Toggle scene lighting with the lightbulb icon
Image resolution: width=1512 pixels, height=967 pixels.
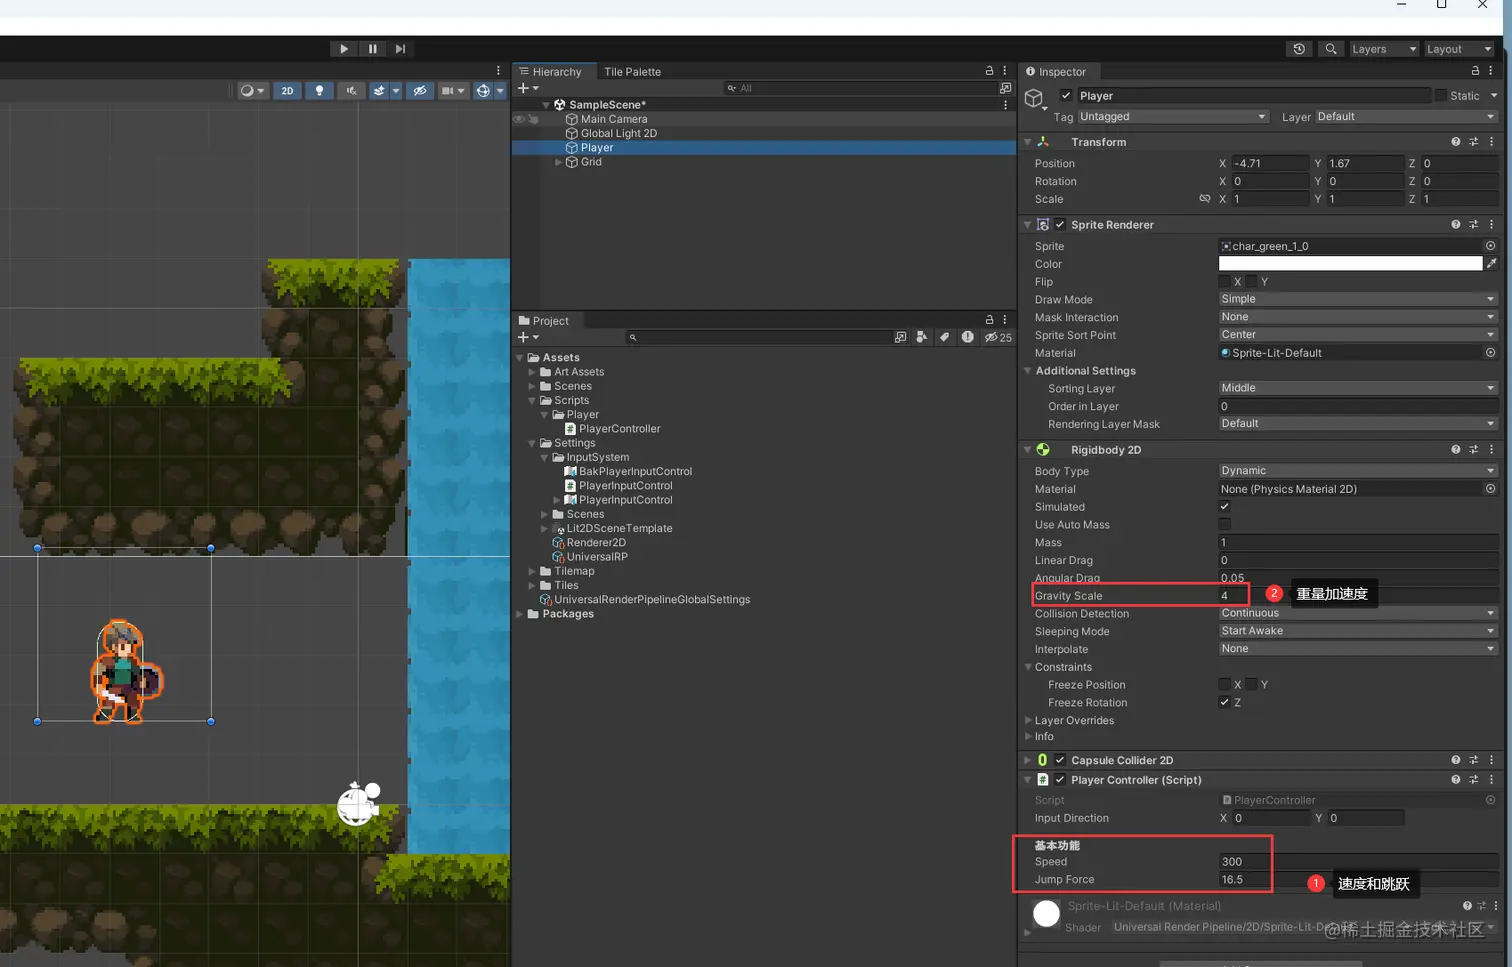click(x=319, y=91)
